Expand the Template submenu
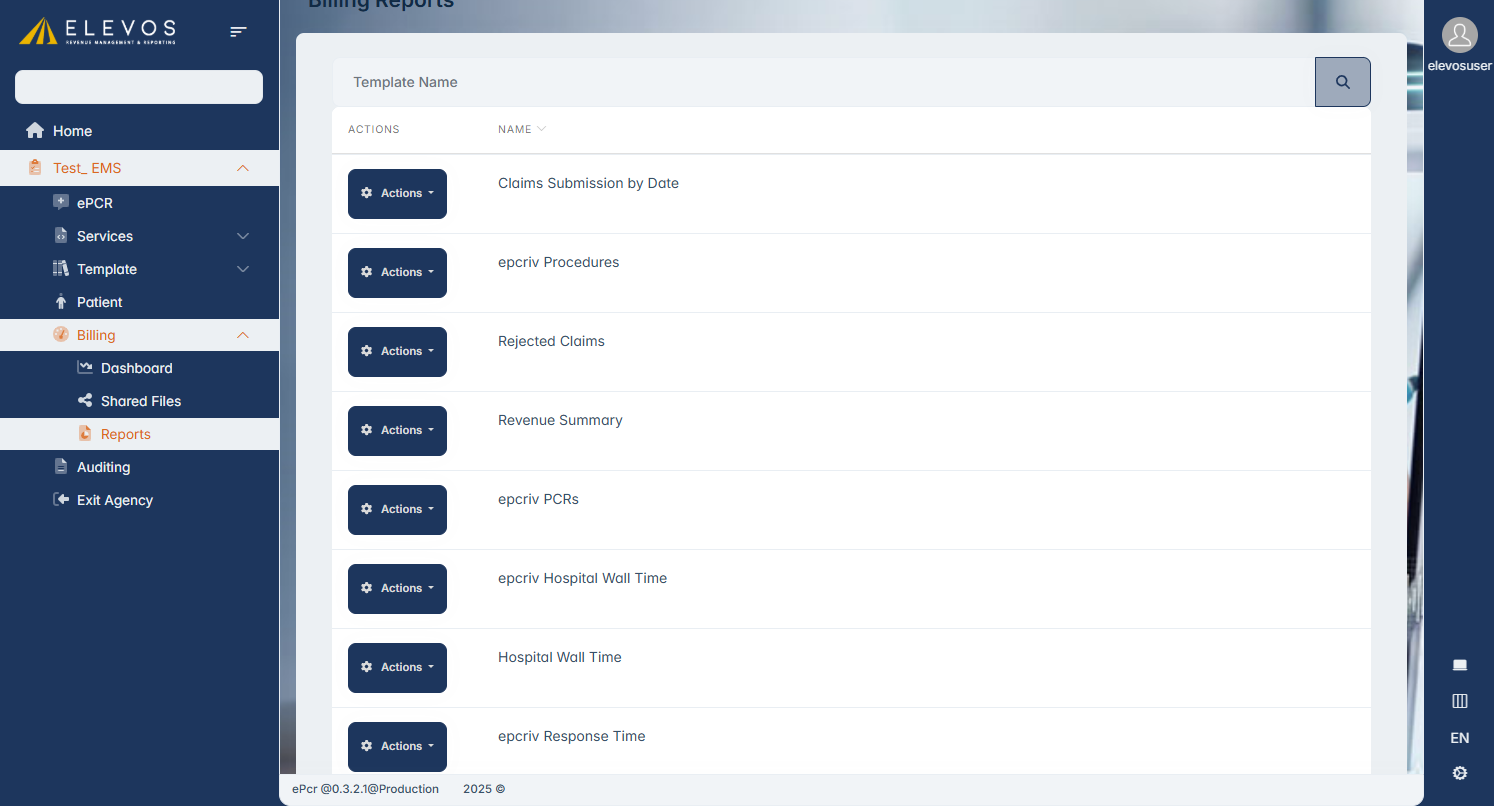Image resolution: width=1494 pixels, height=806 pixels. click(242, 269)
